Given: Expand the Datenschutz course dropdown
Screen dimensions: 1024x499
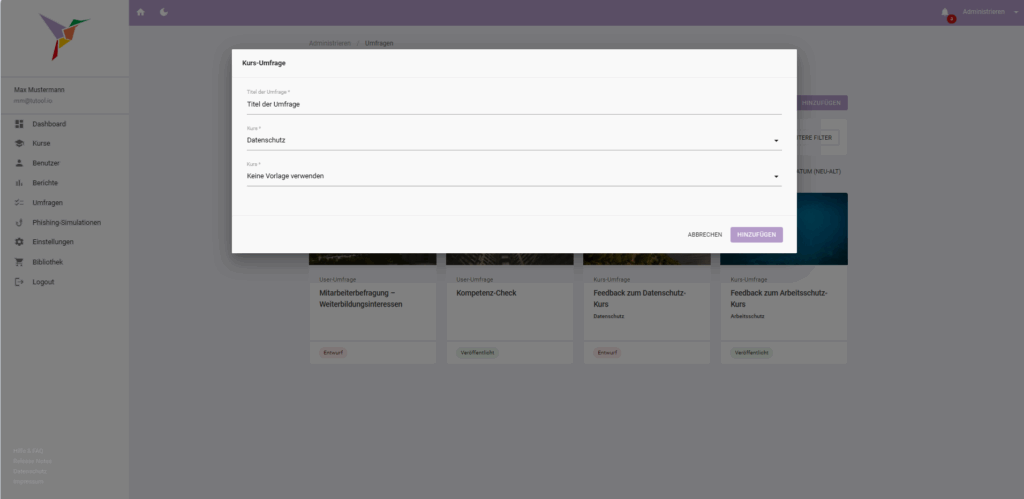Looking at the screenshot, I should coord(776,141).
